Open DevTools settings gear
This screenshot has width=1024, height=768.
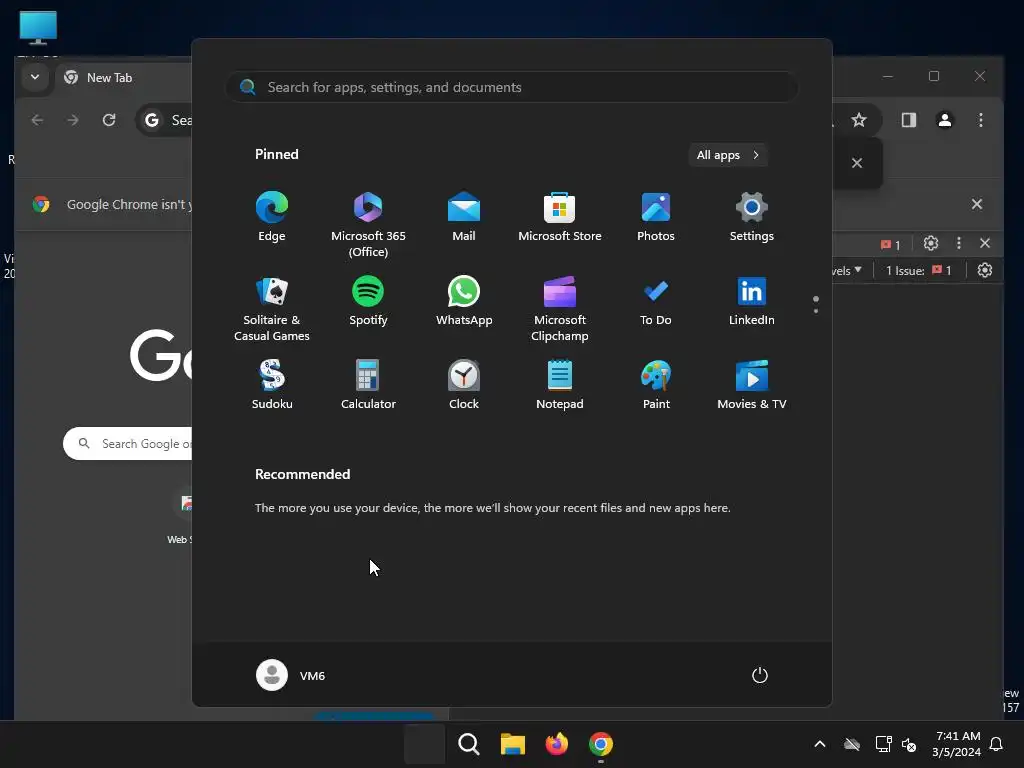point(931,244)
